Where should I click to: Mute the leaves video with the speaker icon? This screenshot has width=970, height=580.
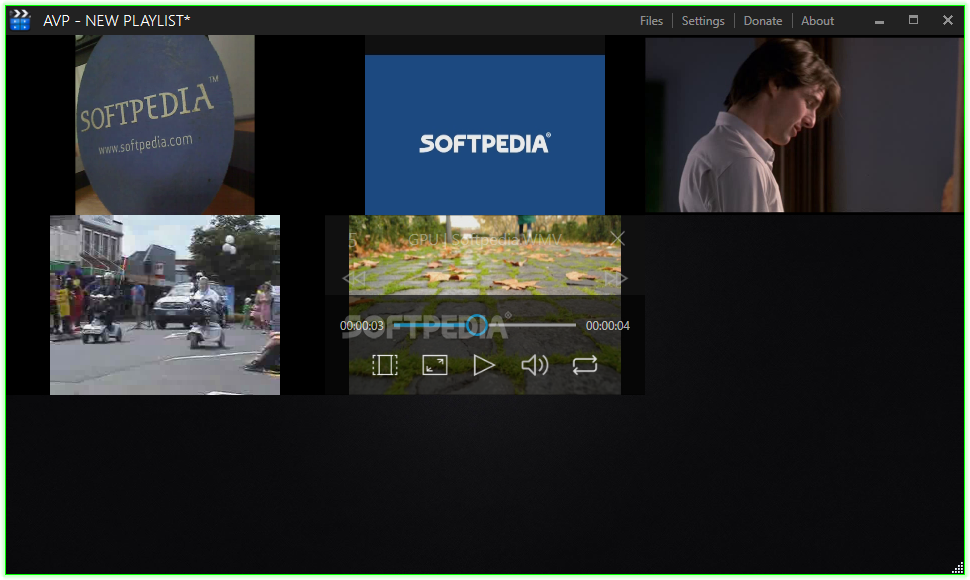[534, 365]
